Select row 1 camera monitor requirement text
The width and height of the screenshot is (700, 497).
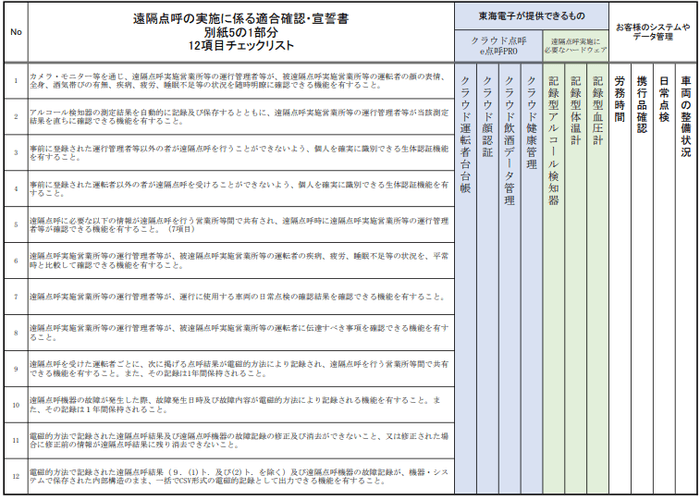click(x=238, y=80)
